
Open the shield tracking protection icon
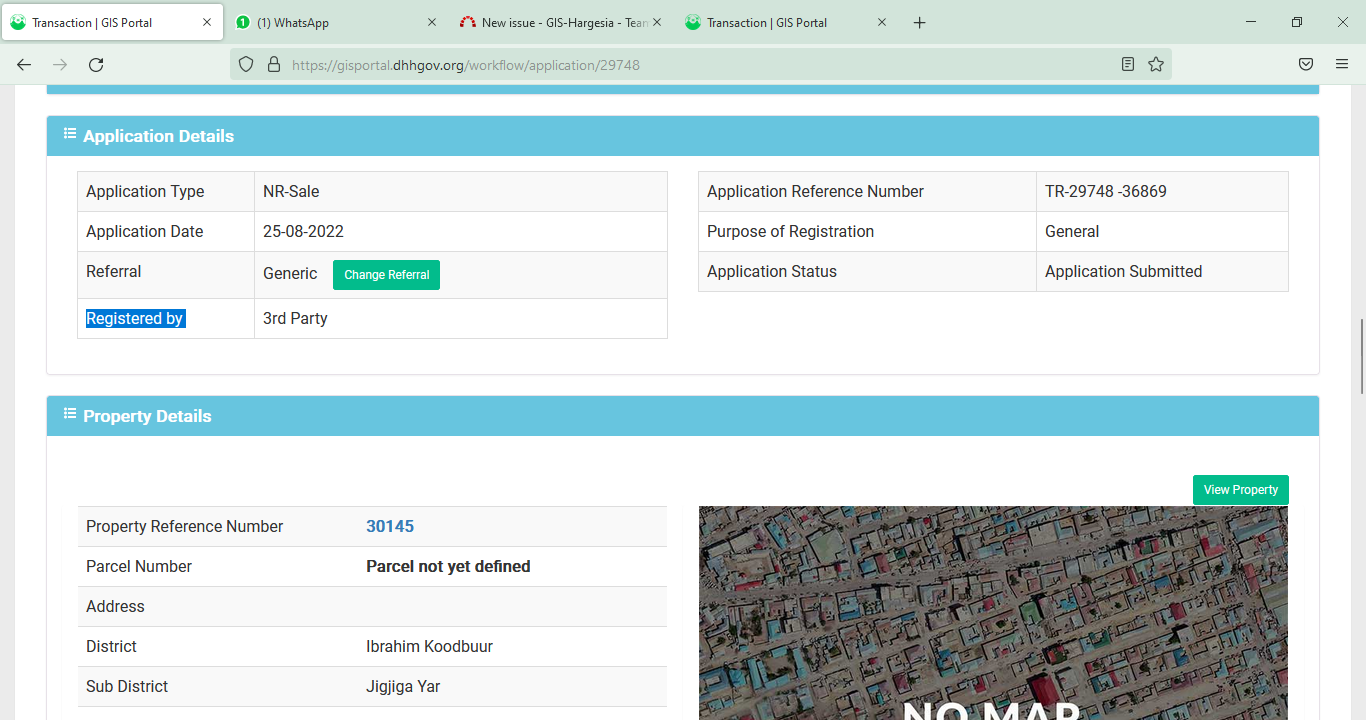(x=246, y=64)
